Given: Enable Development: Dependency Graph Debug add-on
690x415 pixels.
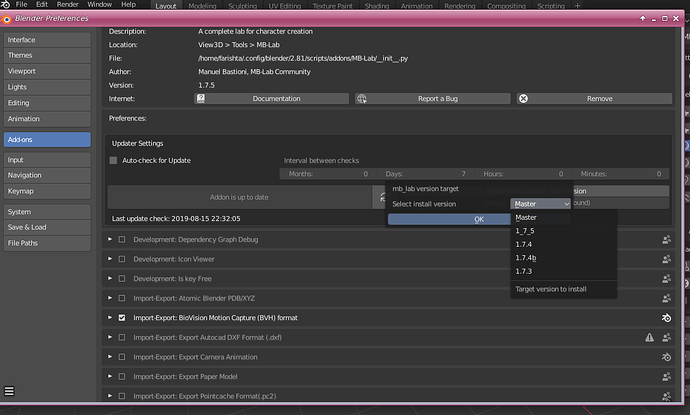Looking at the screenshot, I should [122, 239].
